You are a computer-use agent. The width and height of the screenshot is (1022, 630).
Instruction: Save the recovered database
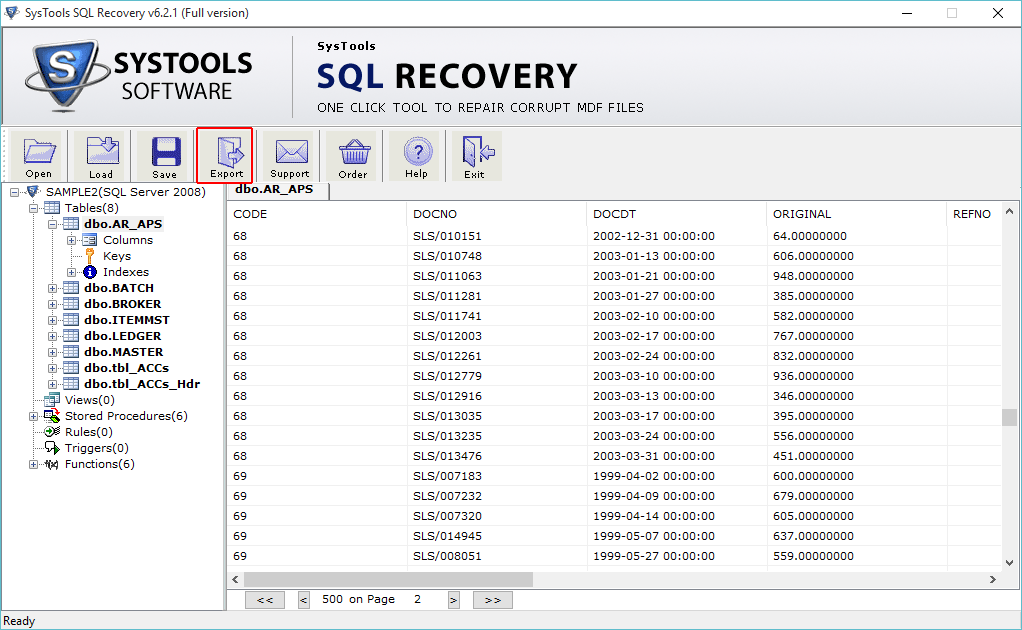click(x=163, y=155)
